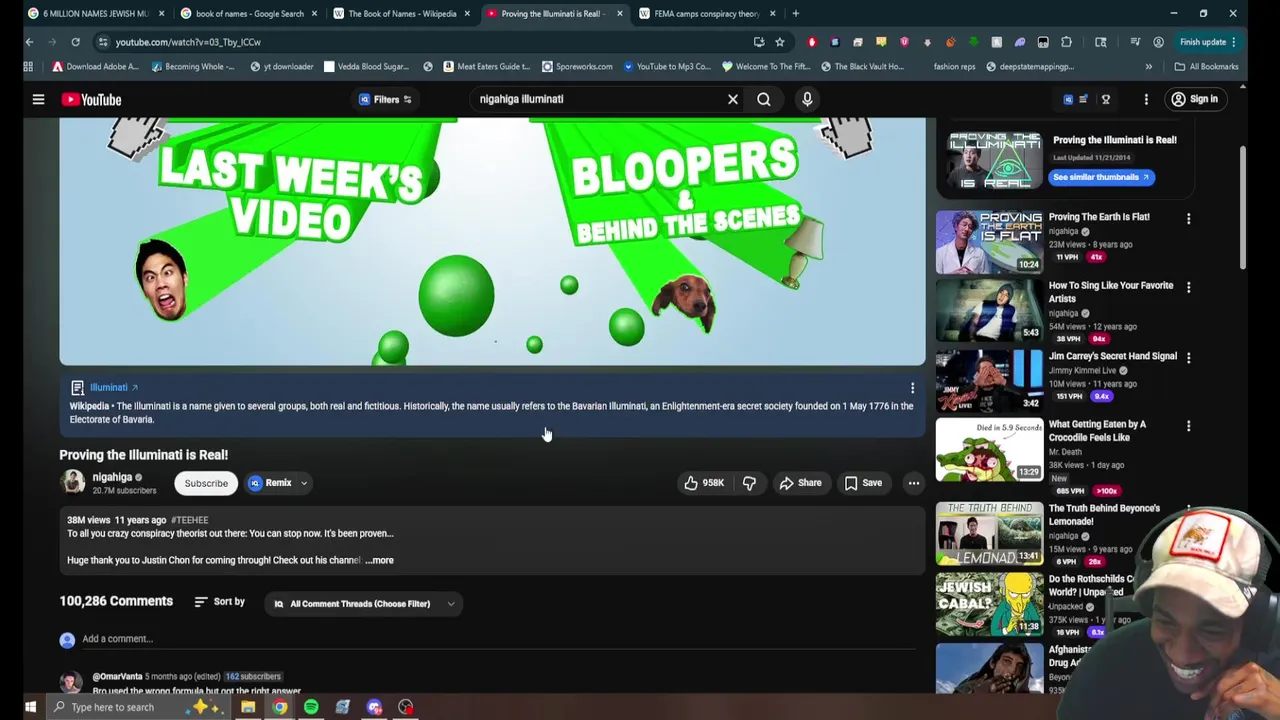The height and width of the screenshot is (720, 1280).
Task: Open Chrome profile avatar
Action: 1158,42
